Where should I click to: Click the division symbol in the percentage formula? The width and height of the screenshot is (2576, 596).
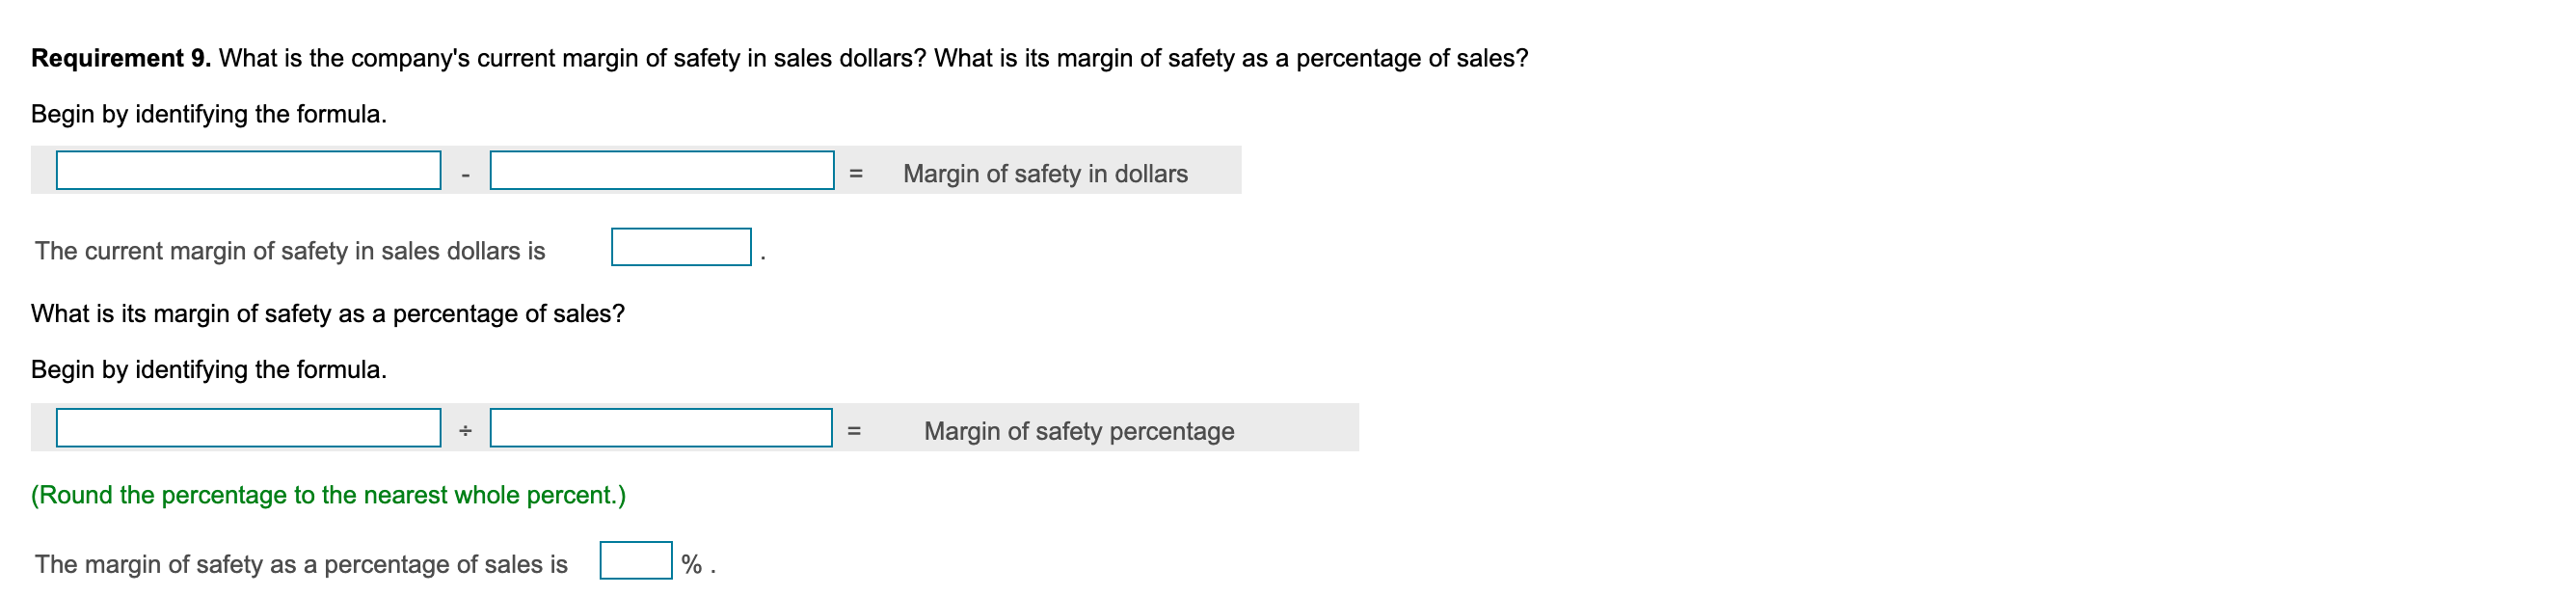(464, 430)
